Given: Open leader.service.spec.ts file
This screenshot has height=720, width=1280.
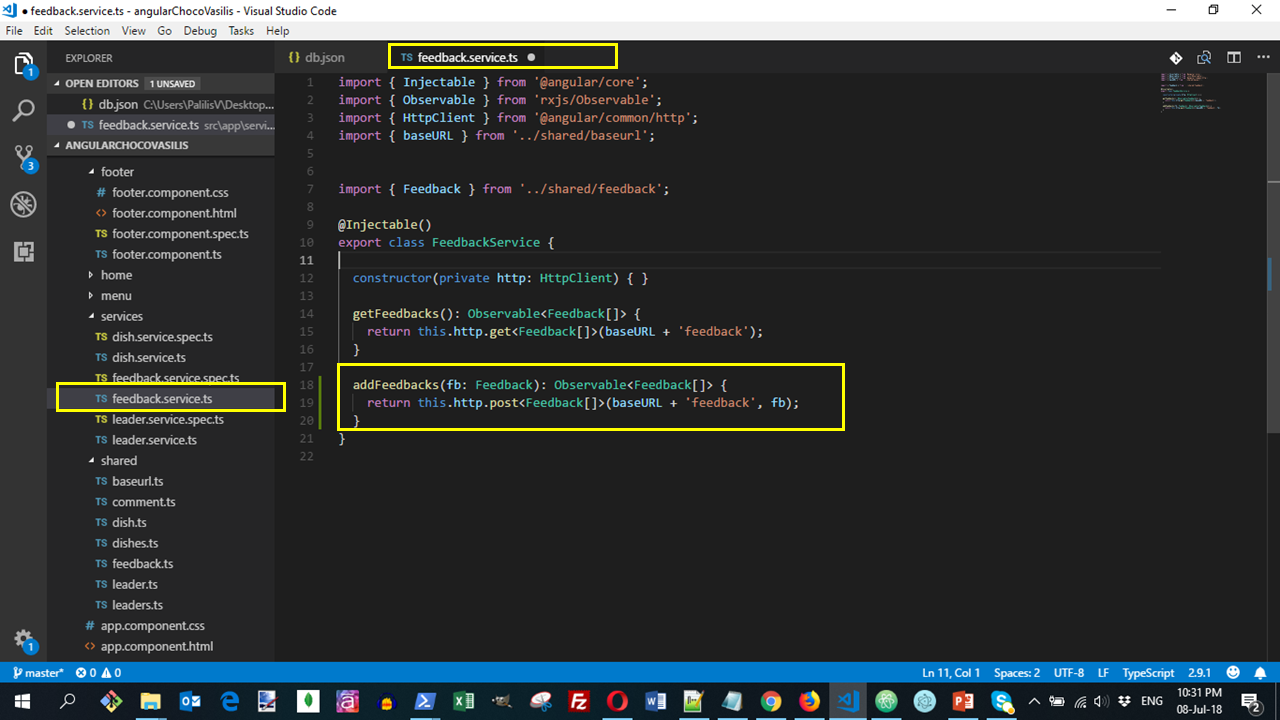Looking at the screenshot, I should (168, 419).
